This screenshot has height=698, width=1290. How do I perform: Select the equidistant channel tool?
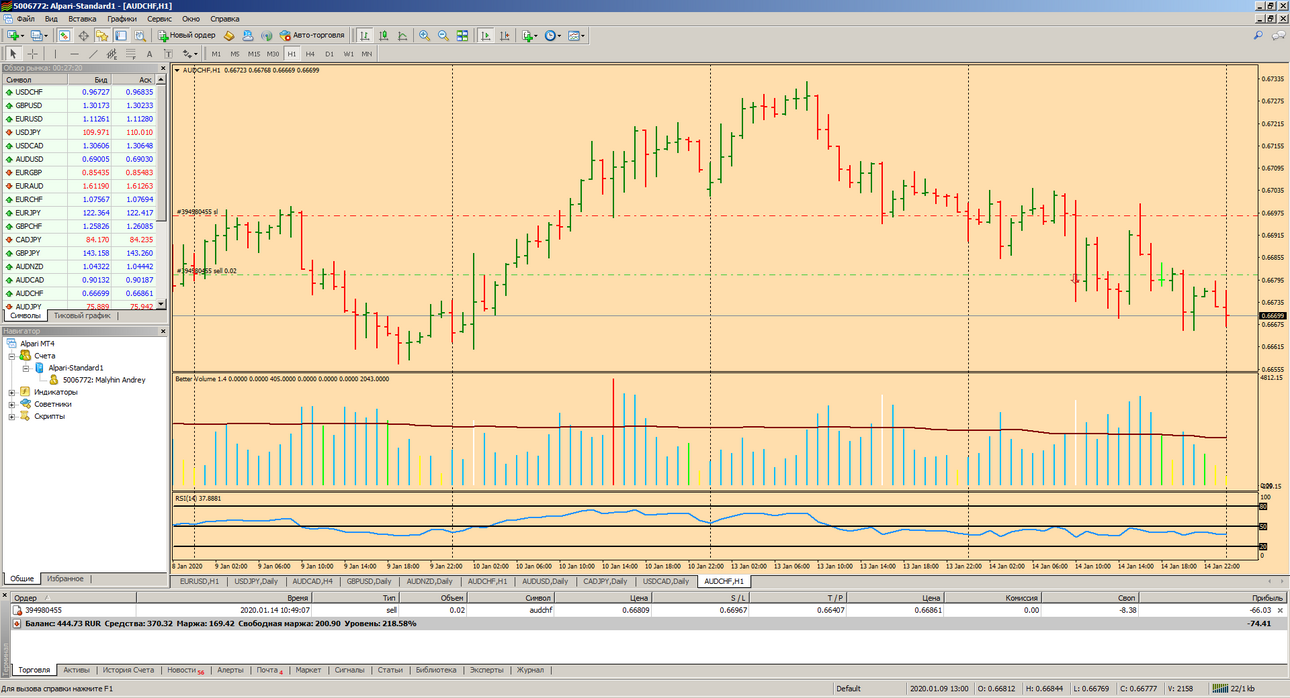point(112,53)
